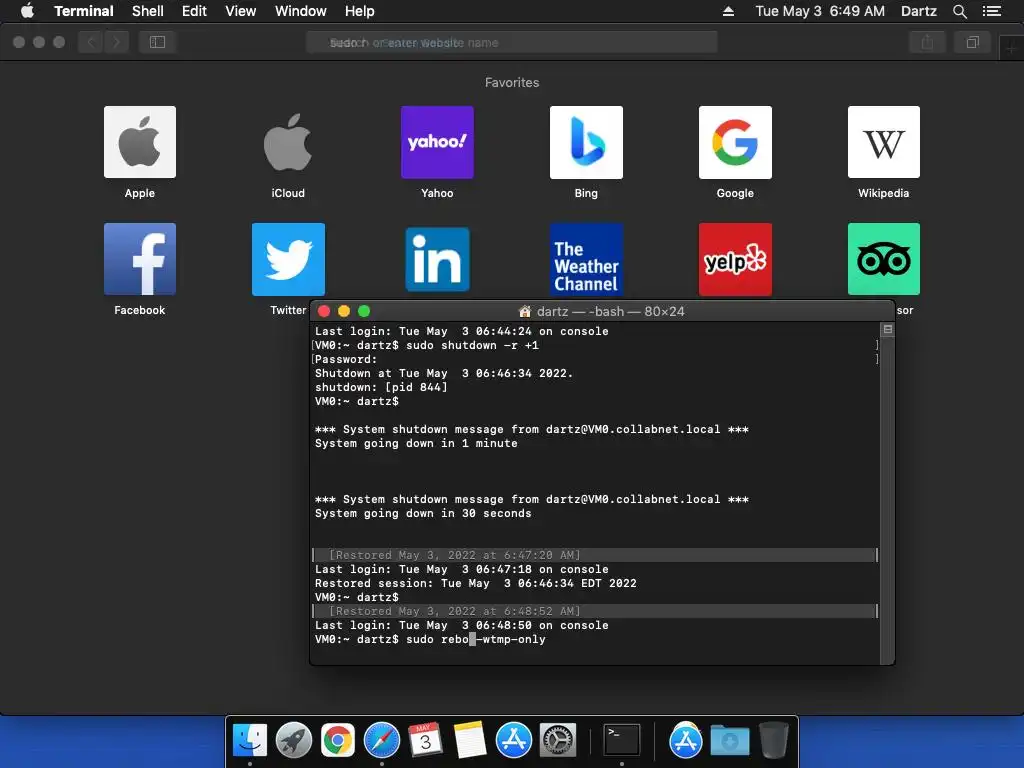Open the iCloud favorite tile

[x=288, y=142]
